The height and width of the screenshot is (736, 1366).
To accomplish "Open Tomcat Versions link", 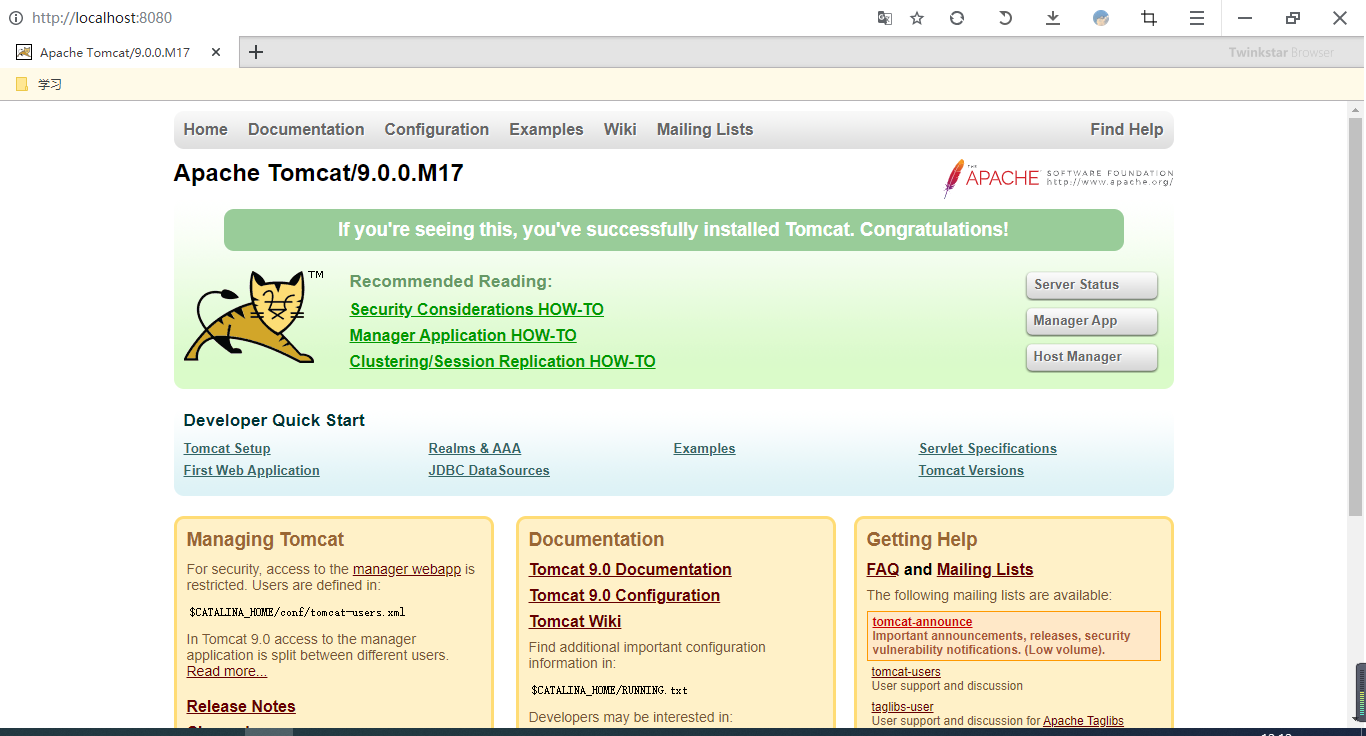I will [971, 470].
